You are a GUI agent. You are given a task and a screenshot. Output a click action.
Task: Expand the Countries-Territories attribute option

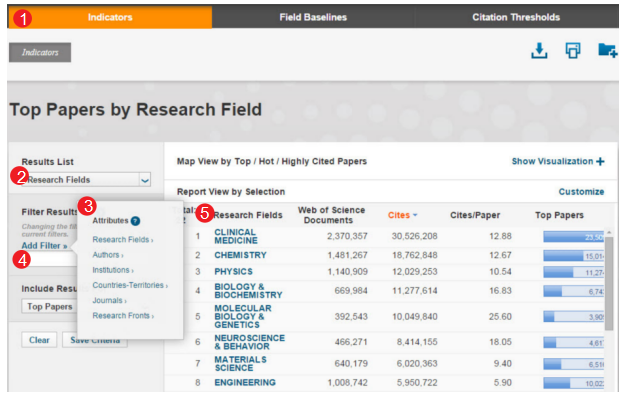pyautogui.click(x=130, y=285)
